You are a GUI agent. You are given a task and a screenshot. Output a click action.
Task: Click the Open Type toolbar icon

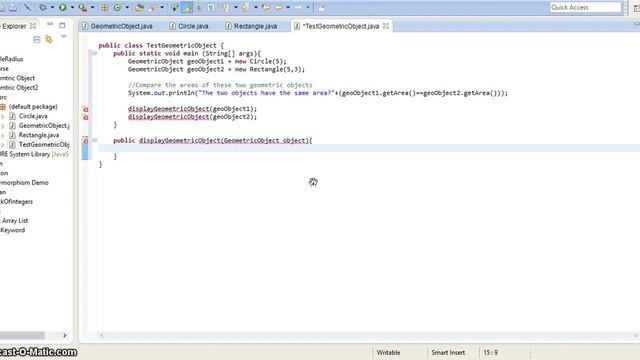pyautogui.click(x=139, y=7)
